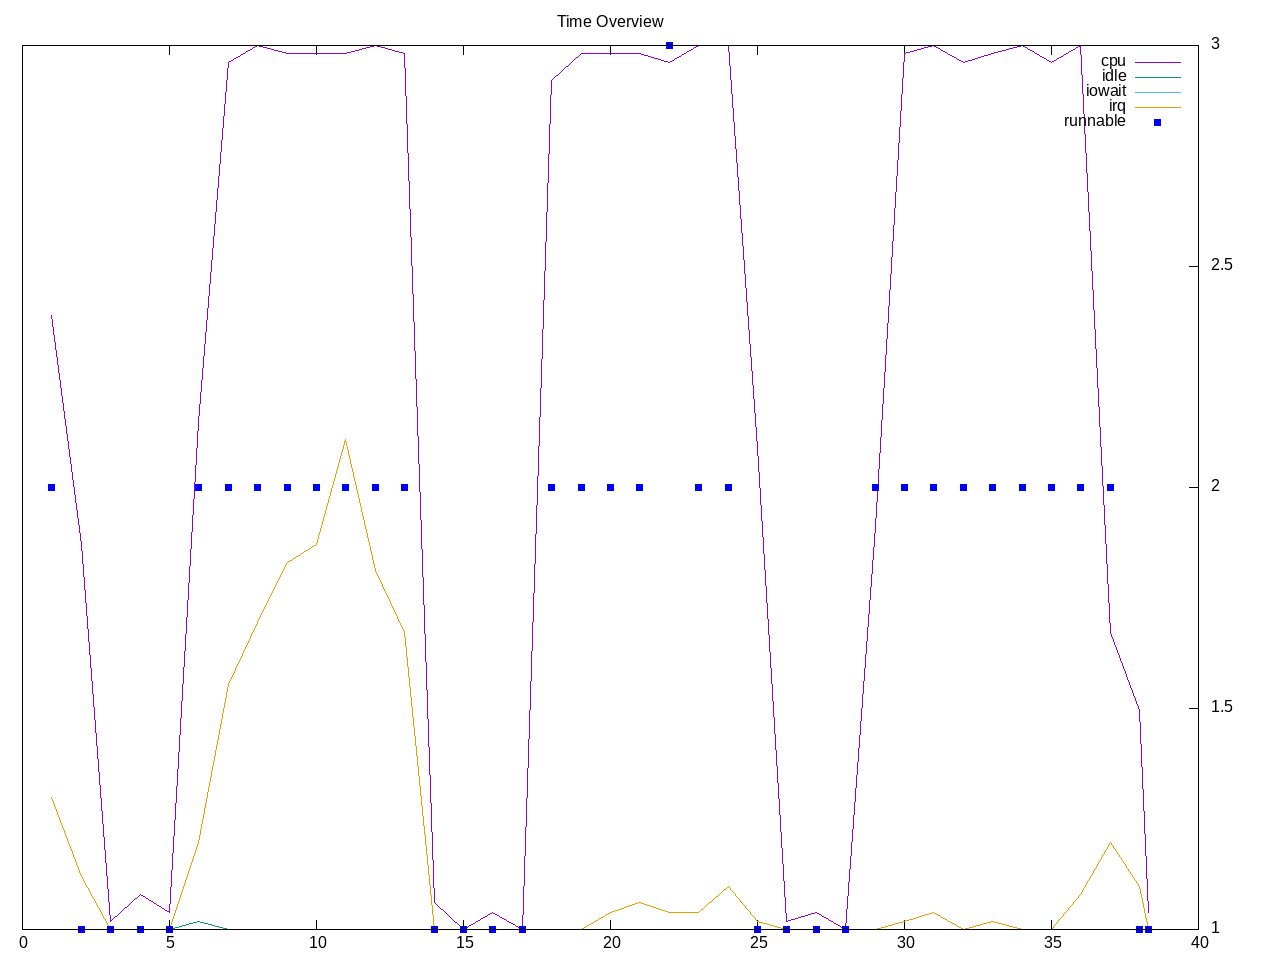
Task: Select the "cpu" legend label
Action: point(1112,61)
